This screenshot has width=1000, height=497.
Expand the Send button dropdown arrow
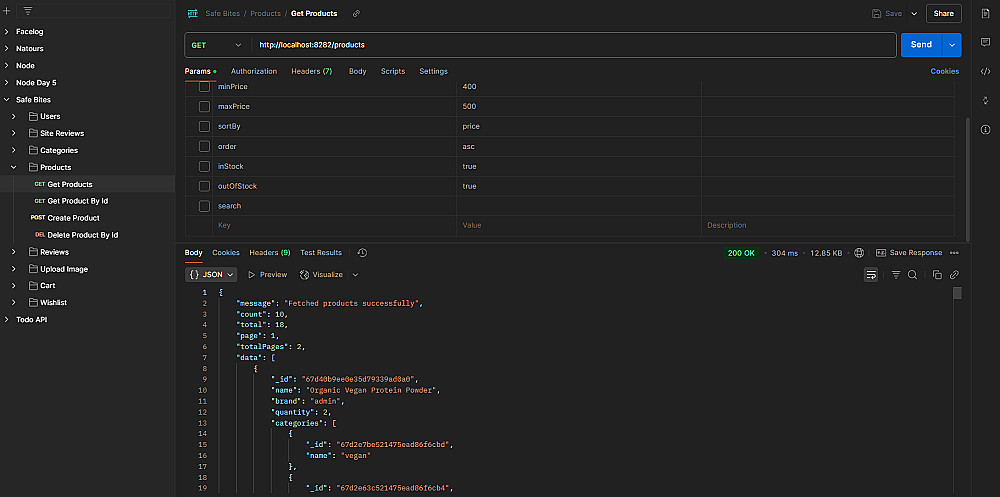(951, 45)
